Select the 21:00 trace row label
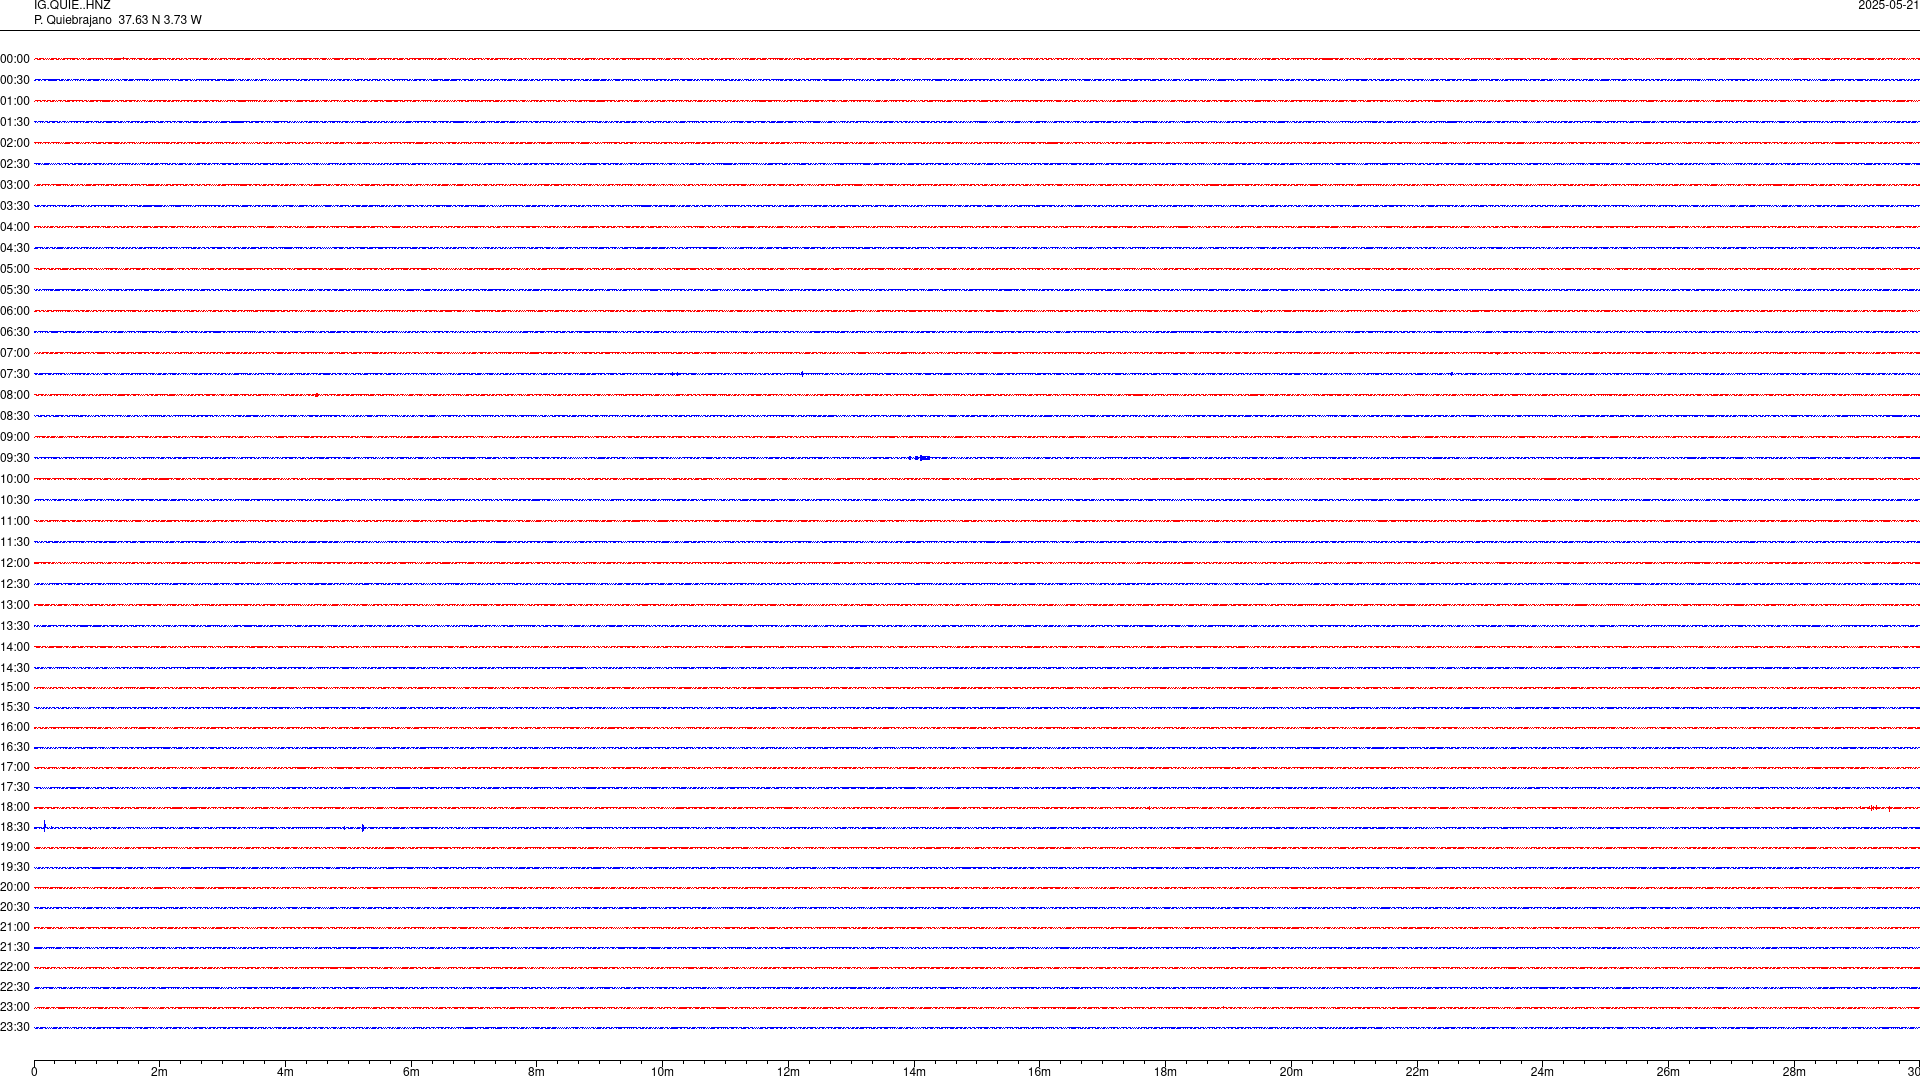1920x1080 pixels. 15,927
